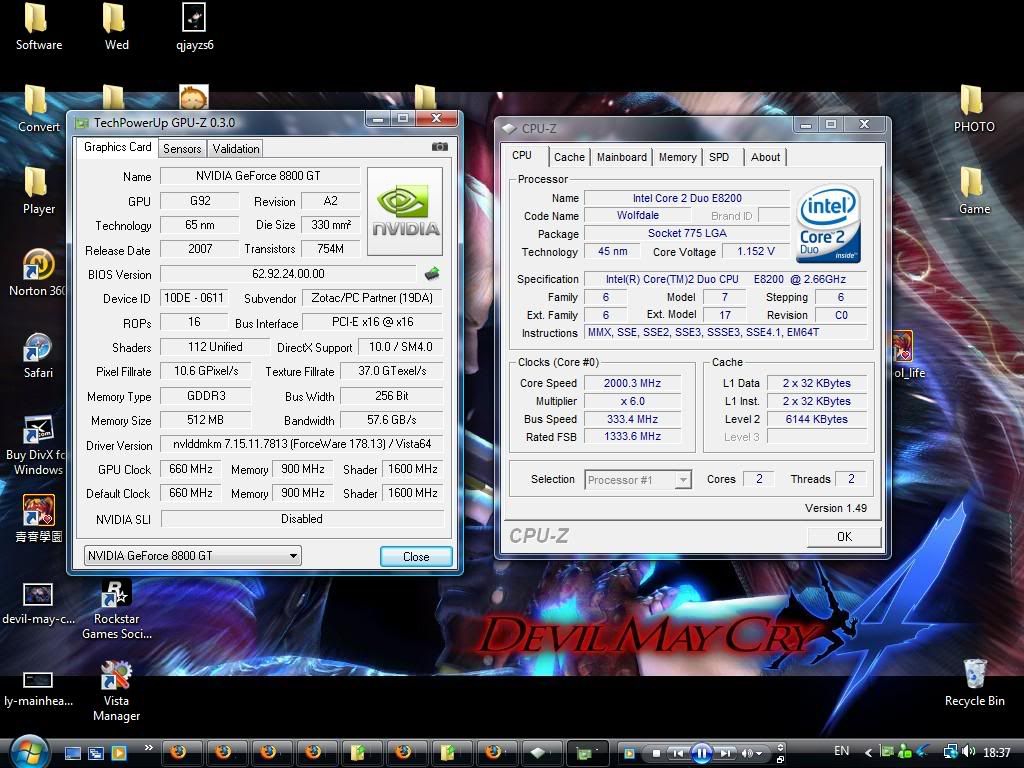Launch the Norton 360 shortcut
Image resolution: width=1024 pixels, height=768 pixels.
pos(37,273)
